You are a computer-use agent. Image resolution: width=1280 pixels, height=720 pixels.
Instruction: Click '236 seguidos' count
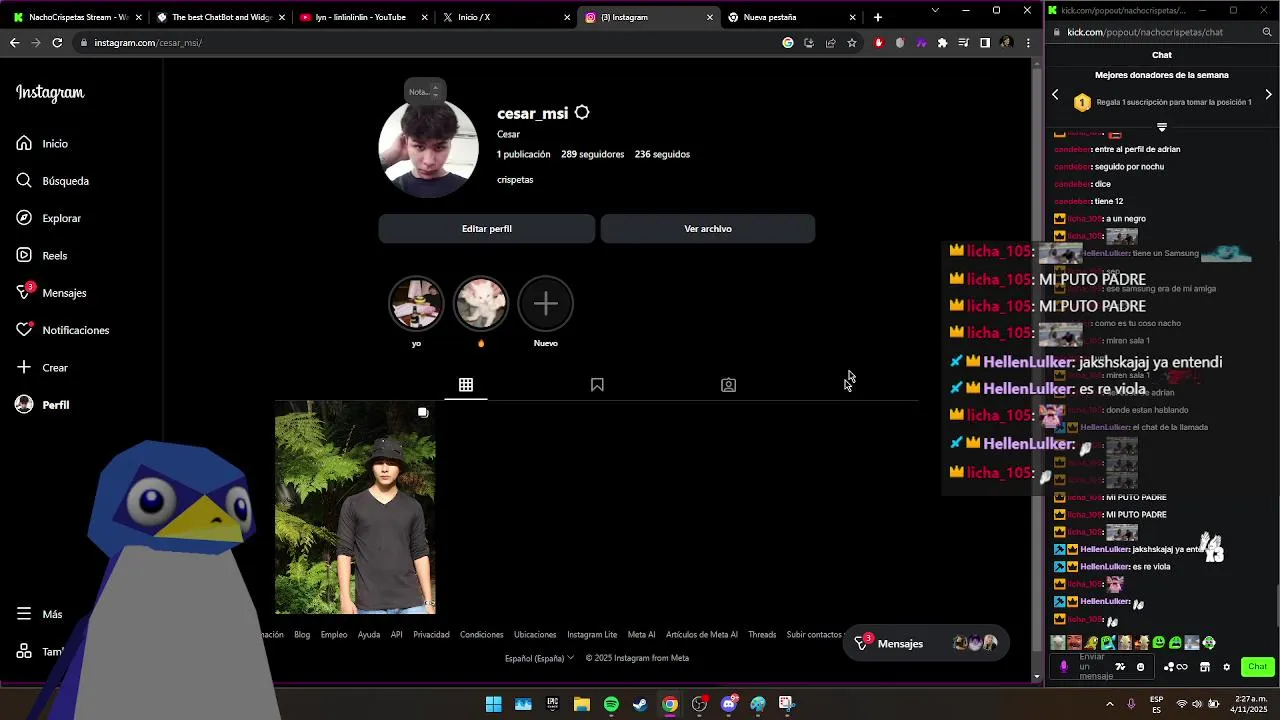tap(662, 154)
